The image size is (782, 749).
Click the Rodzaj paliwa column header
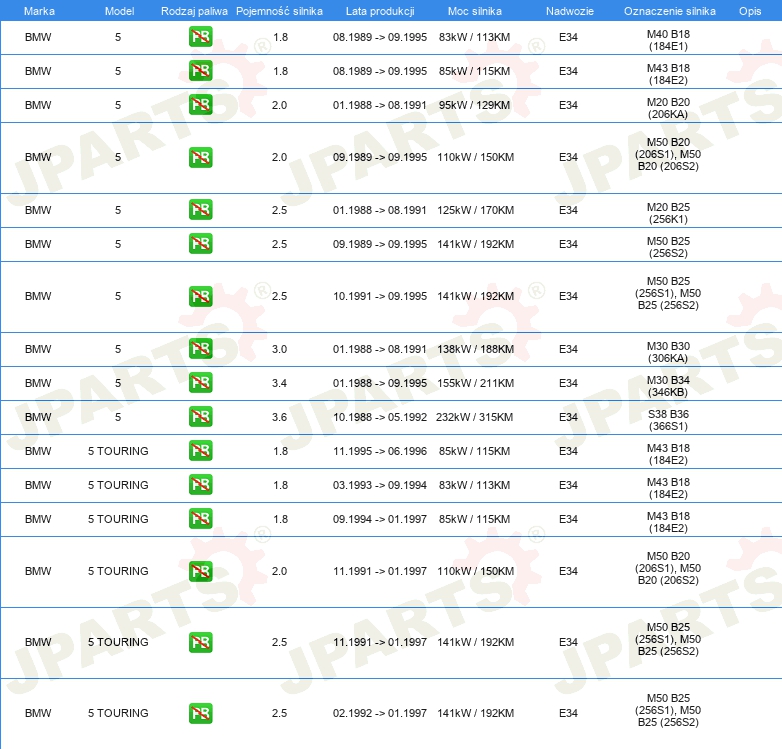click(x=194, y=11)
